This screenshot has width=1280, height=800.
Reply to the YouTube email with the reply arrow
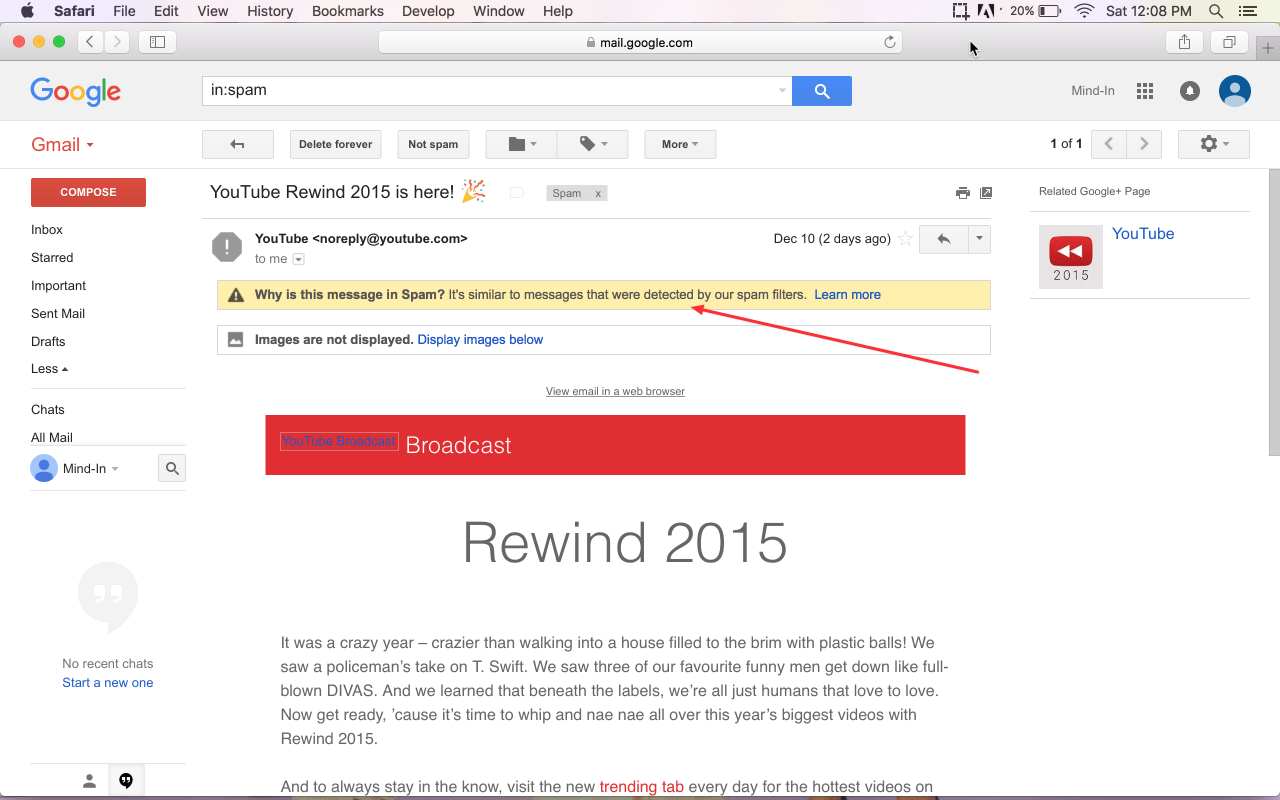[x=941, y=239]
